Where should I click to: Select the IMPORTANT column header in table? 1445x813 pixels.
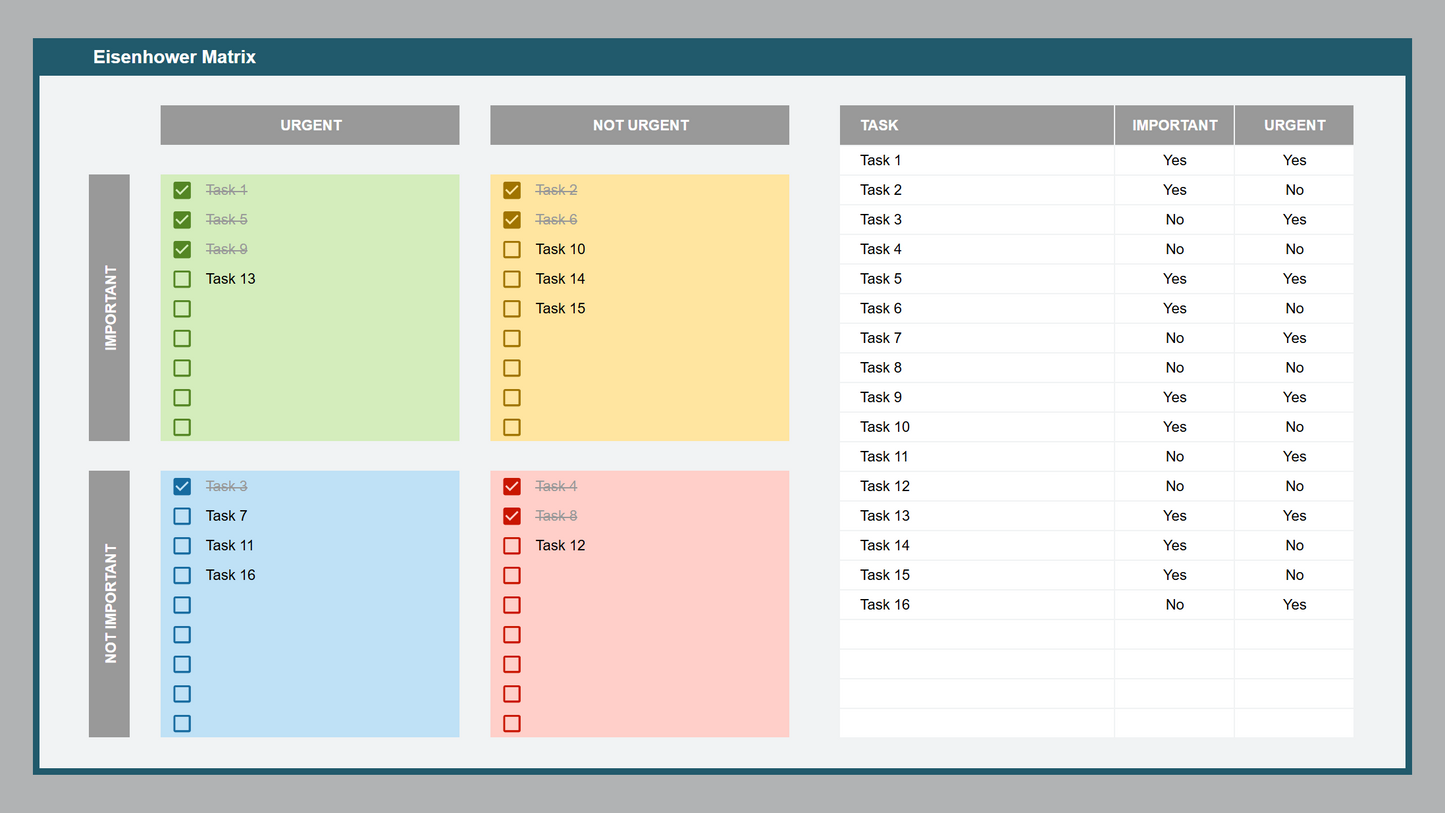(x=1174, y=125)
